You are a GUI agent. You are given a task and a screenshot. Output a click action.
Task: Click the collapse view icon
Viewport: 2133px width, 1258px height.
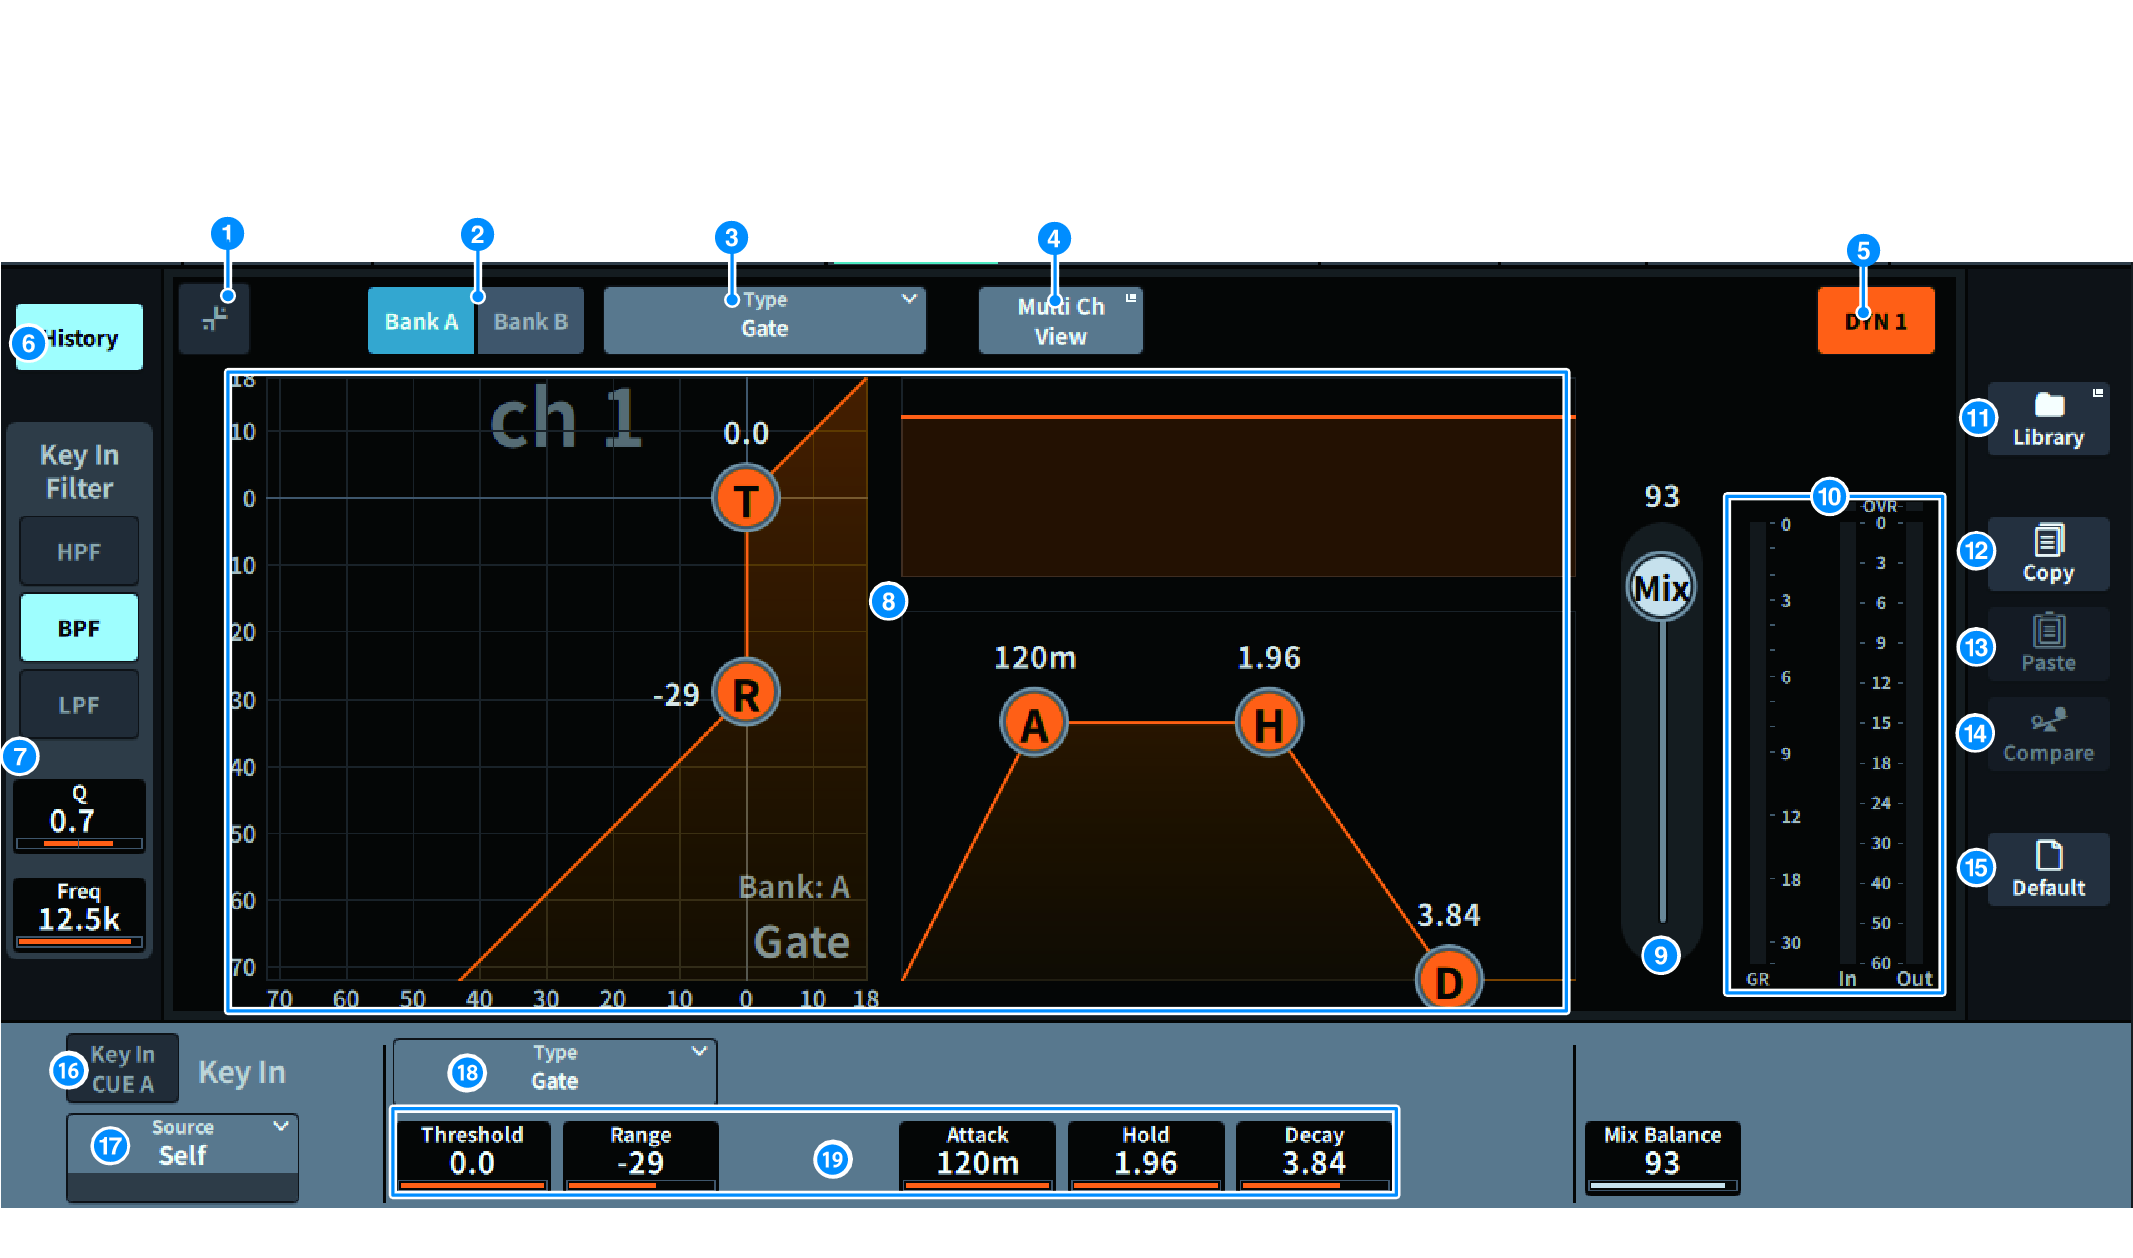[x=214, y=319]
